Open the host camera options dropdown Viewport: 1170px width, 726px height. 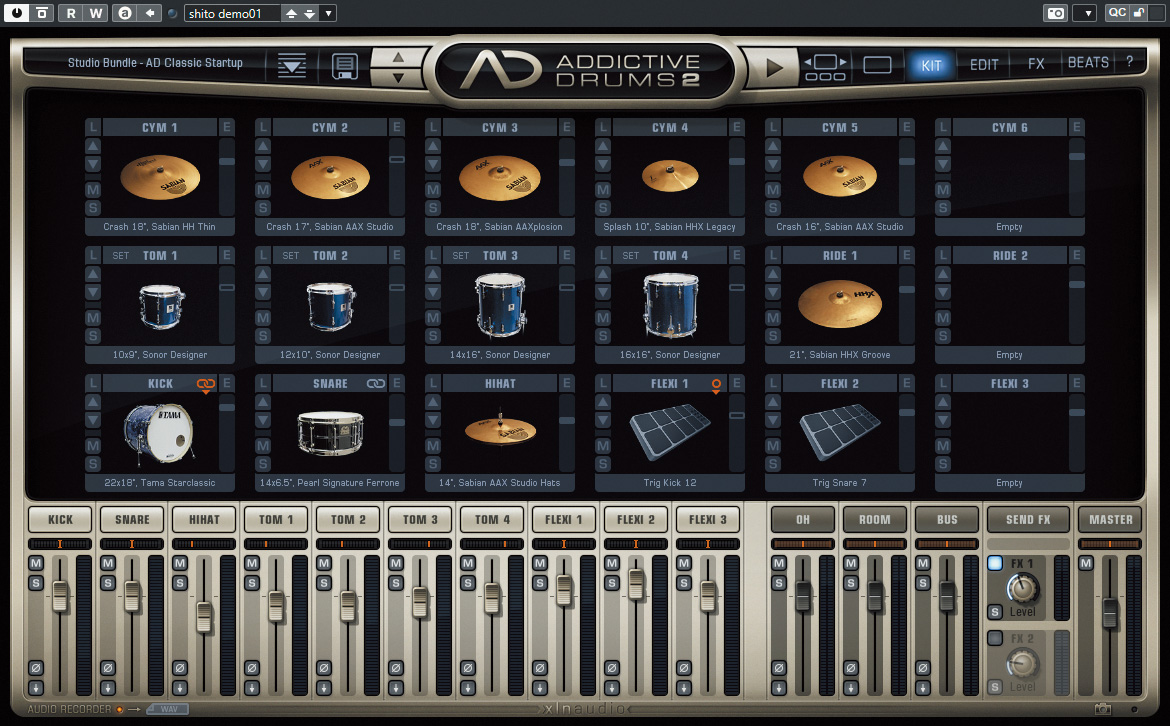point(1088,13)
